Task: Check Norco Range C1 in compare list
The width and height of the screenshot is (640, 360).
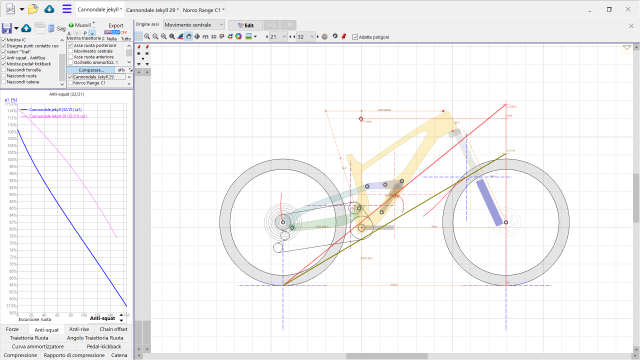Action: 70,83
